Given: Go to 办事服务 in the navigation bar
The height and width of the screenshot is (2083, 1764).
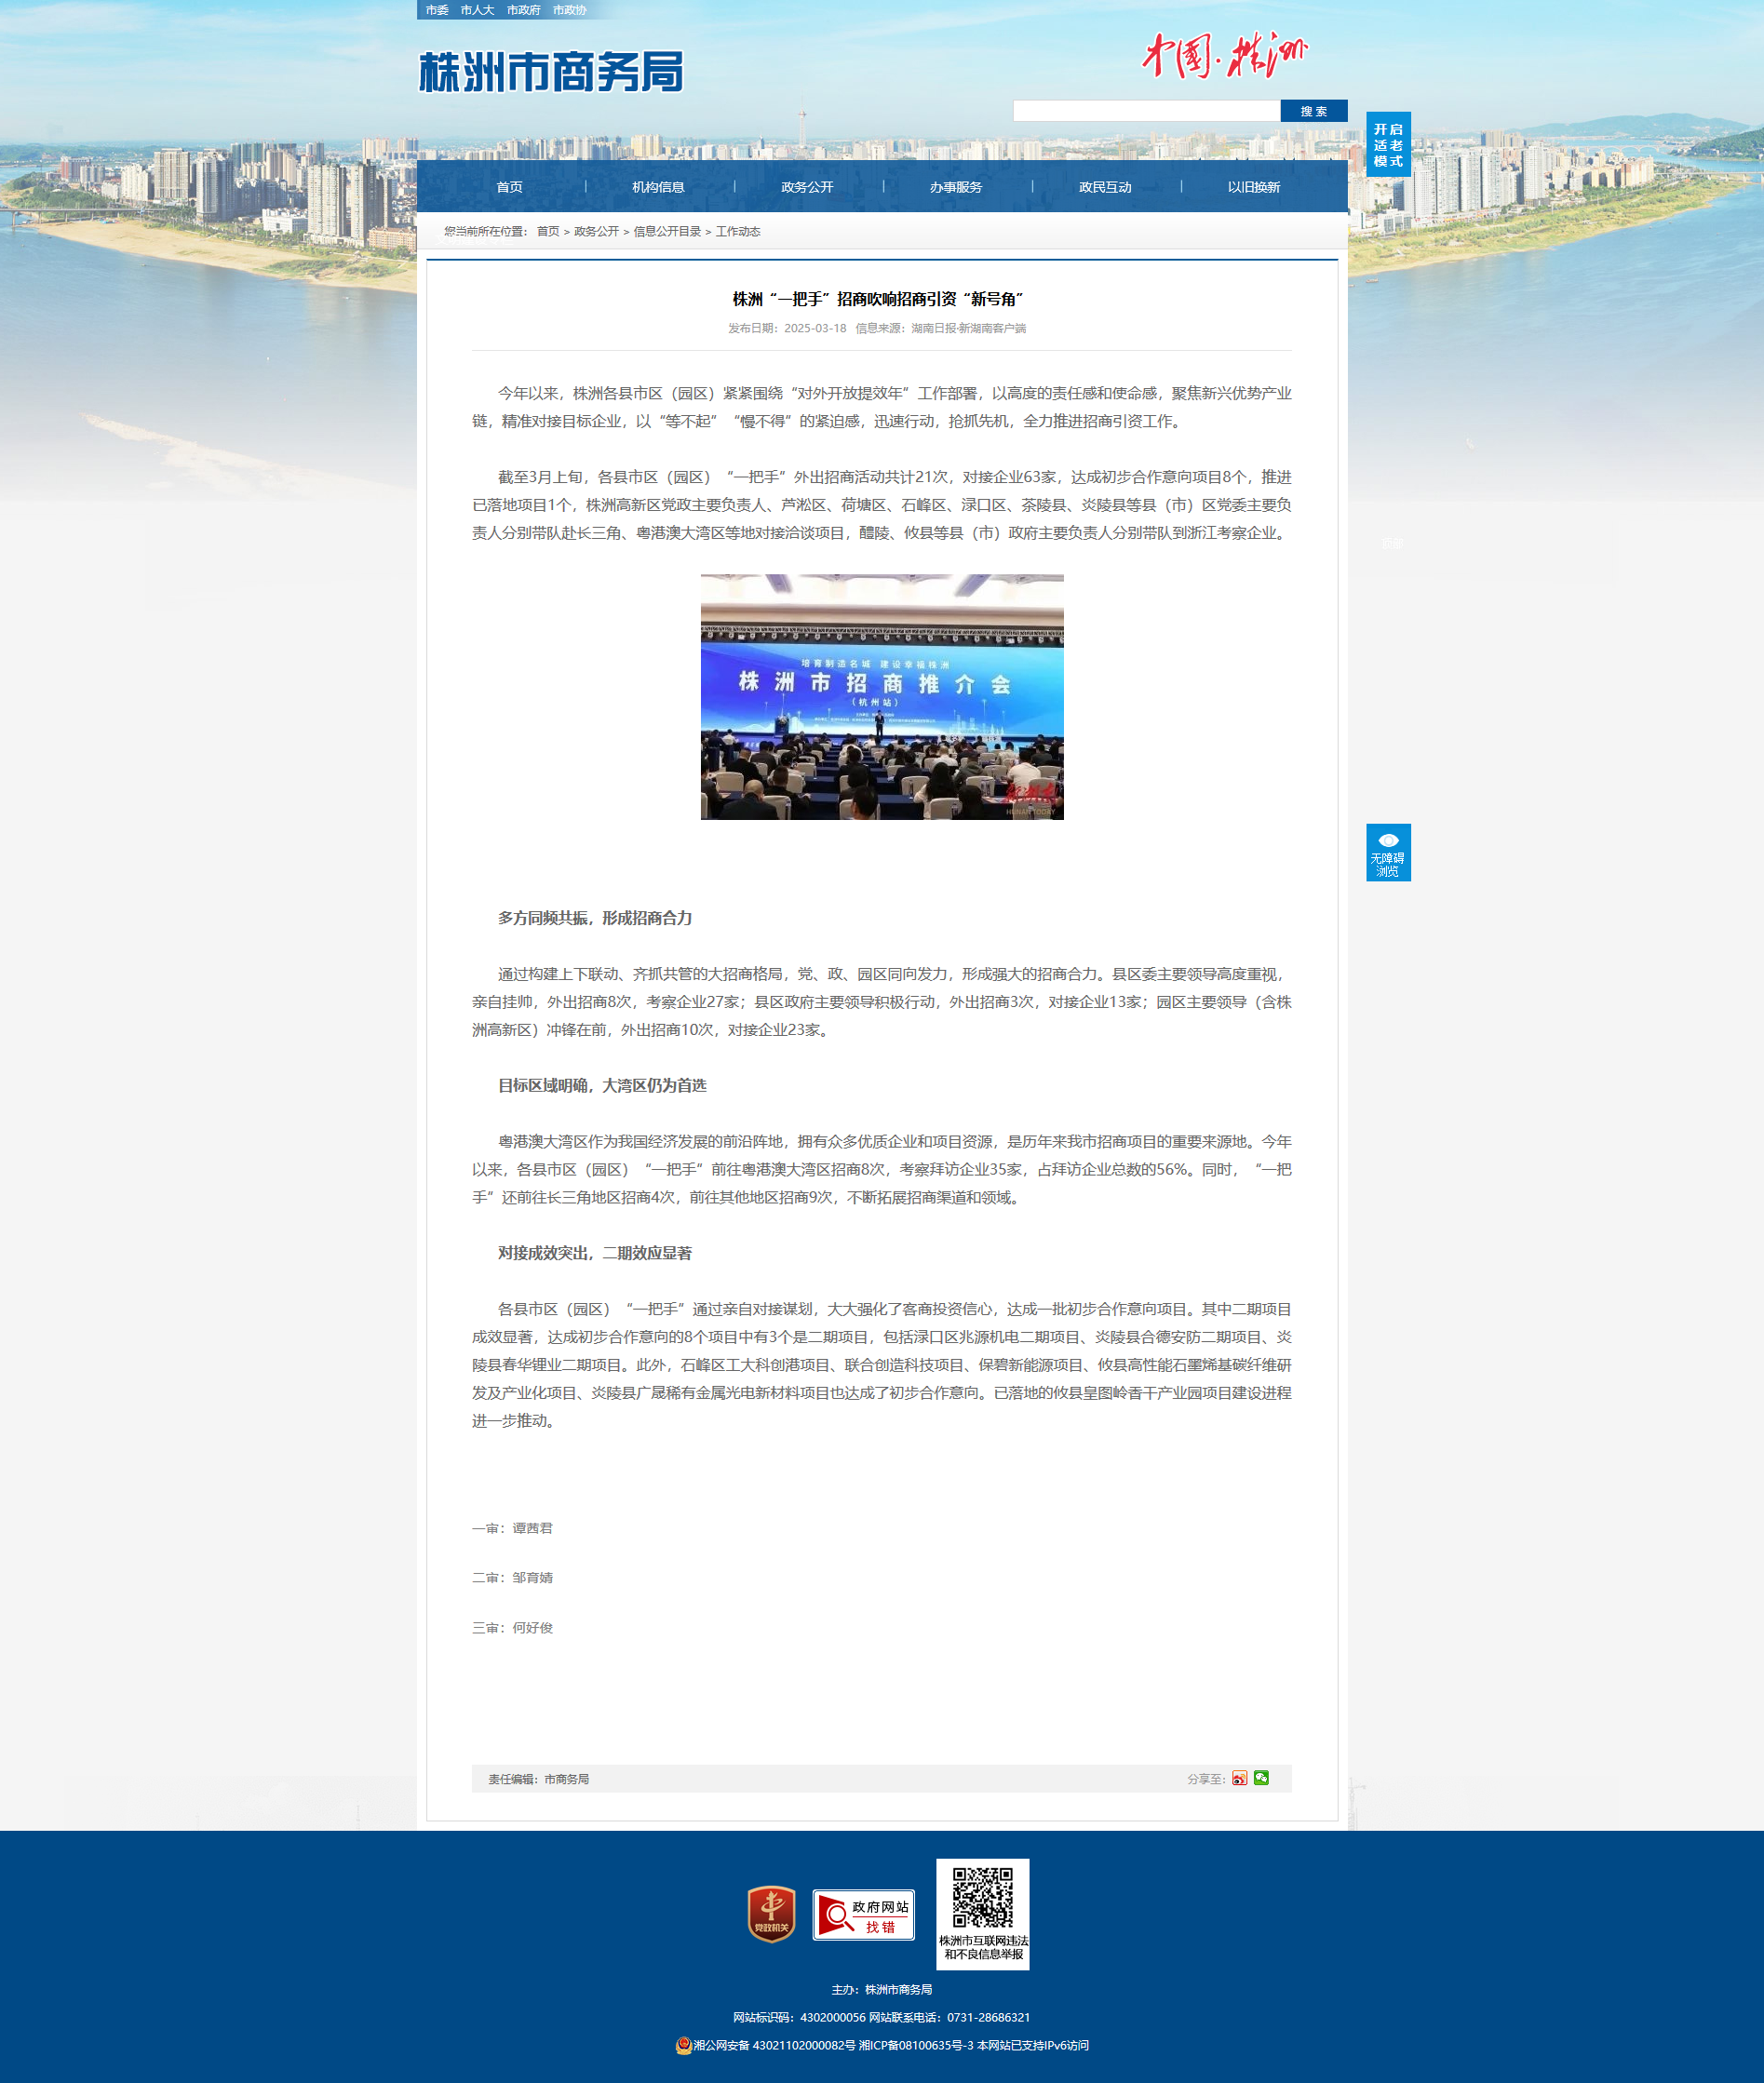Looking at the screenshot, I should (x=956, y=187).
